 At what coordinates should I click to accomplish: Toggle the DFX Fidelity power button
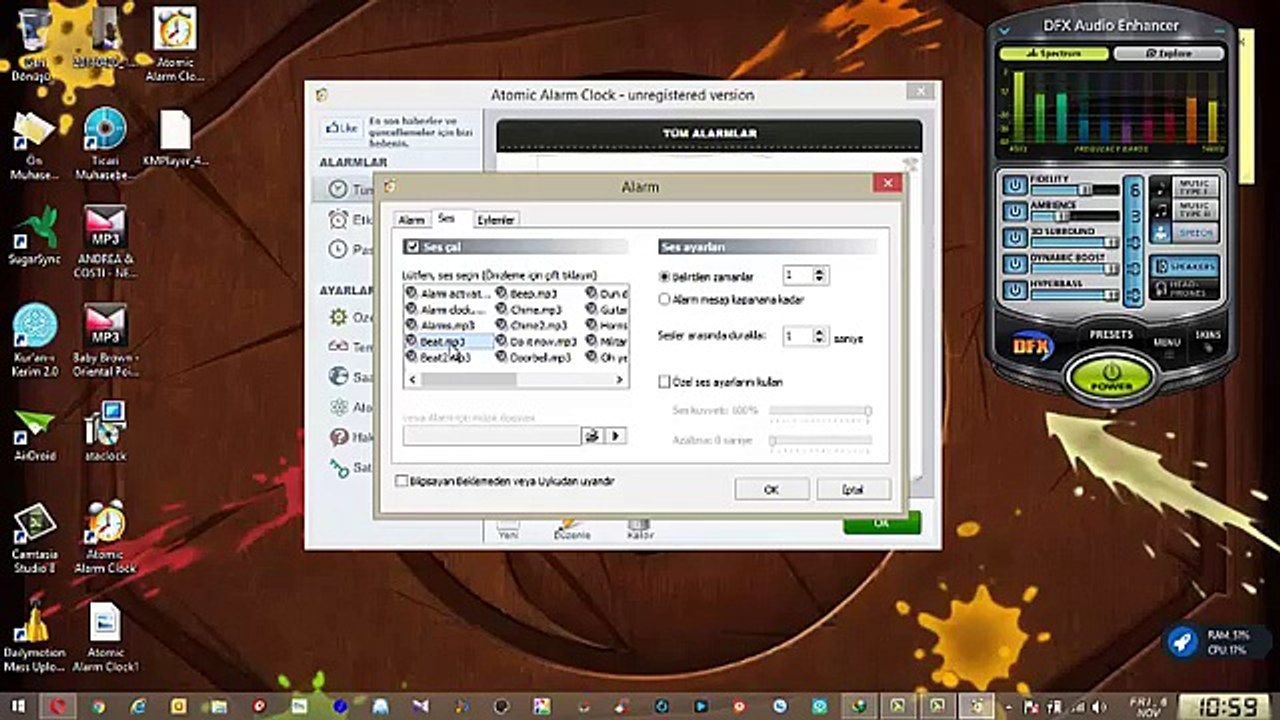[x=1016, y=186]
